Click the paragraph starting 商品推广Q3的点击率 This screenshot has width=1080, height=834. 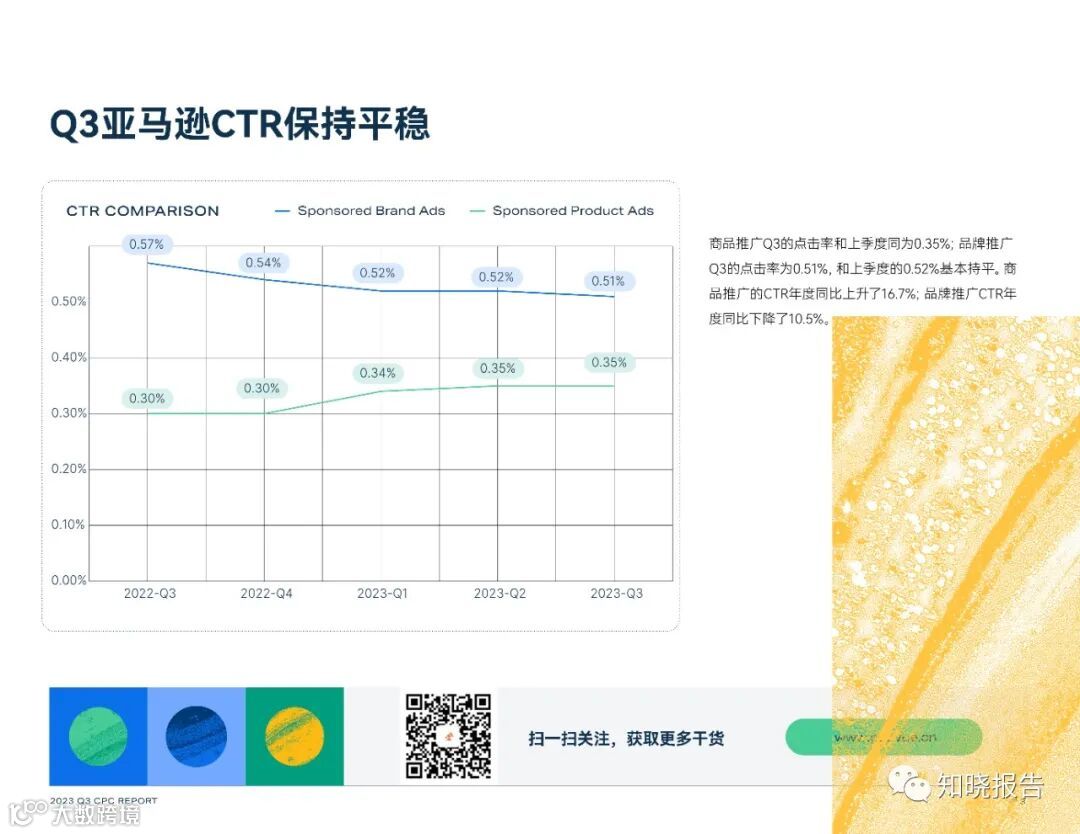point(862,281)
